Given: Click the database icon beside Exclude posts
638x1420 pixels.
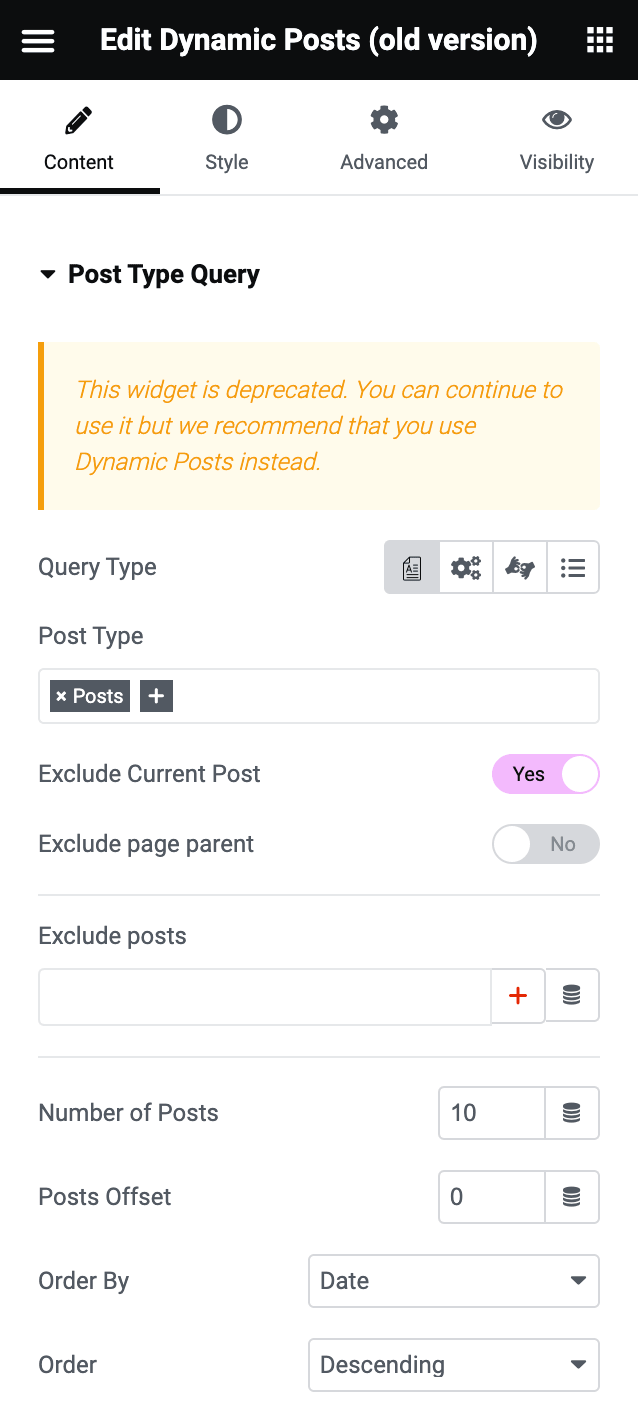Looking at the screenshot, I should [572, 995].
